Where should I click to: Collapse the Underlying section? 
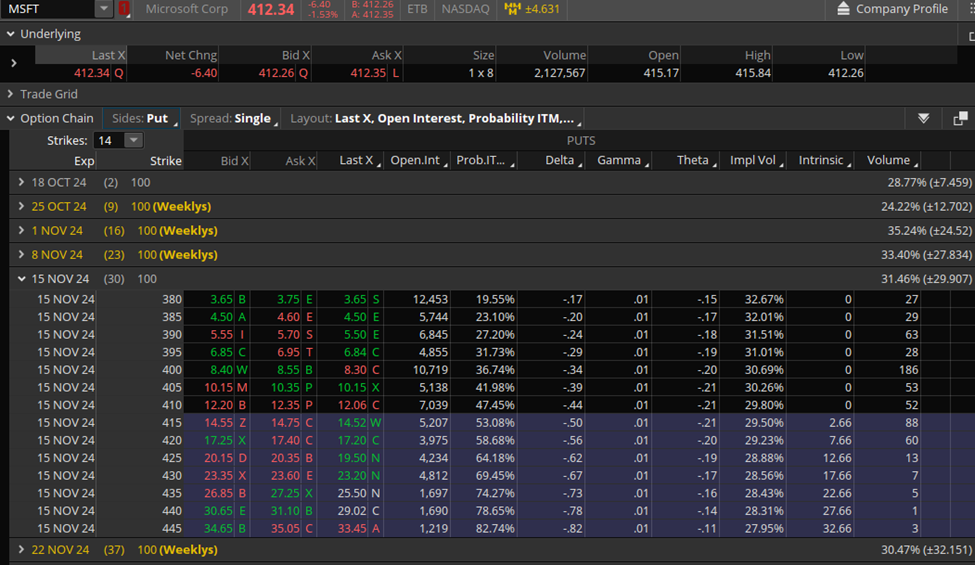point(11,34)
